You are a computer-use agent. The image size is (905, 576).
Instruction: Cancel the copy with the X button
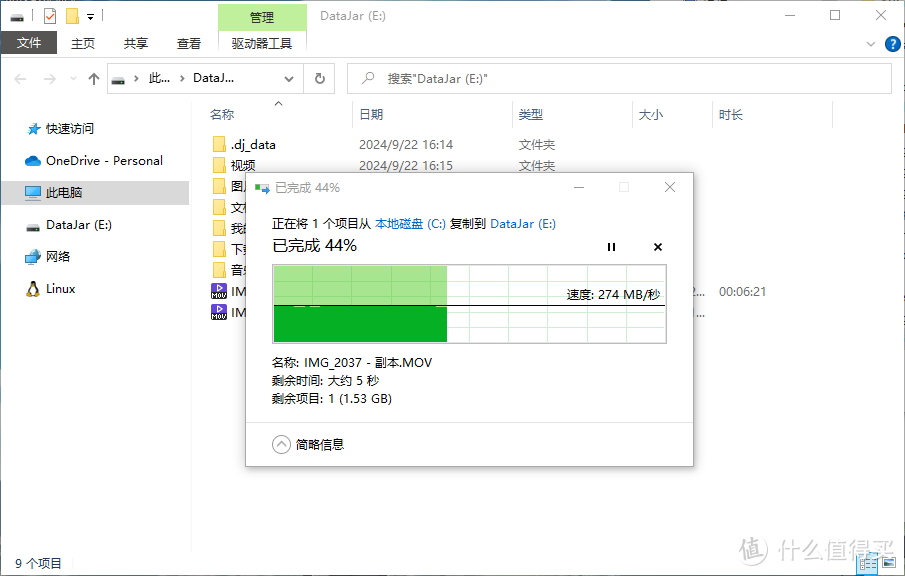657,247
